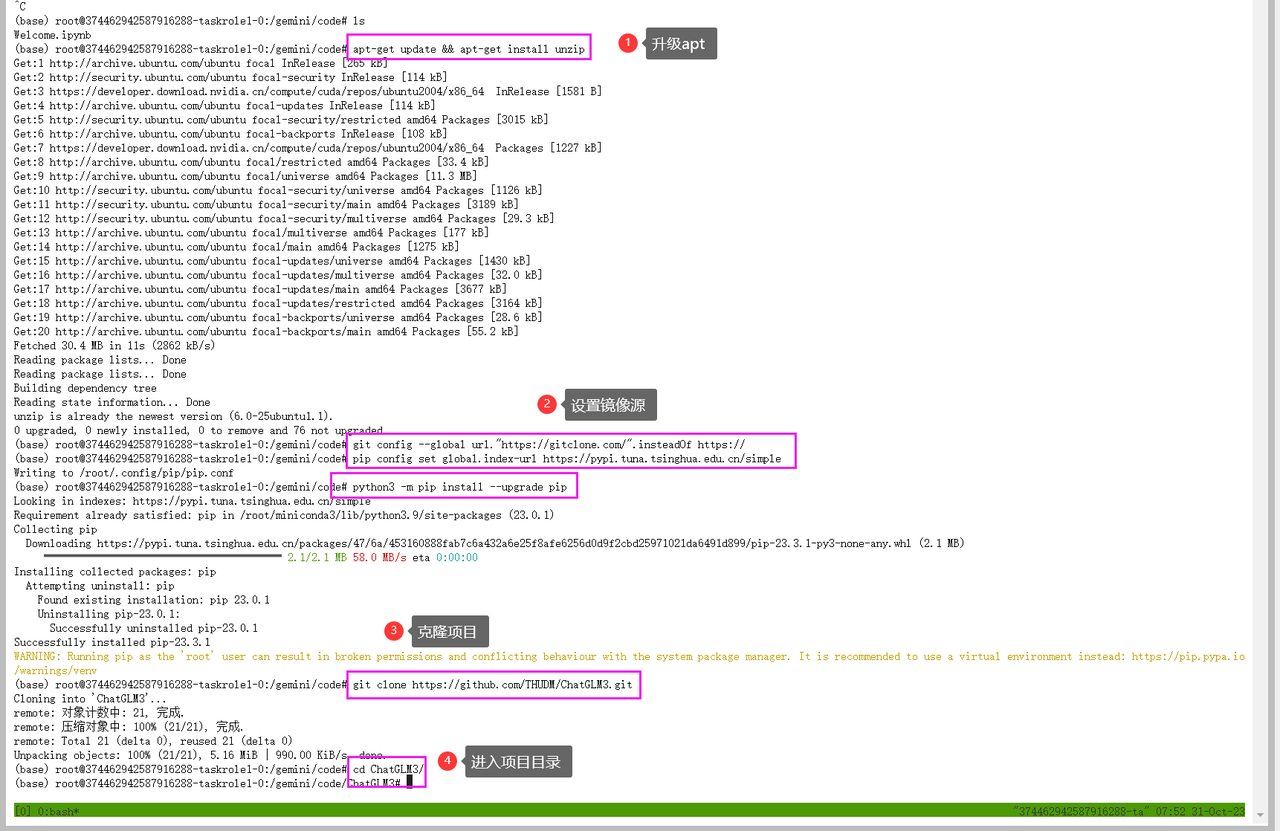Select the 'Get:19' focal-backports/universe [28.6 kB] line
Image resolution: width=1280 pixels, height=831 pixels.
pos(278,317)
